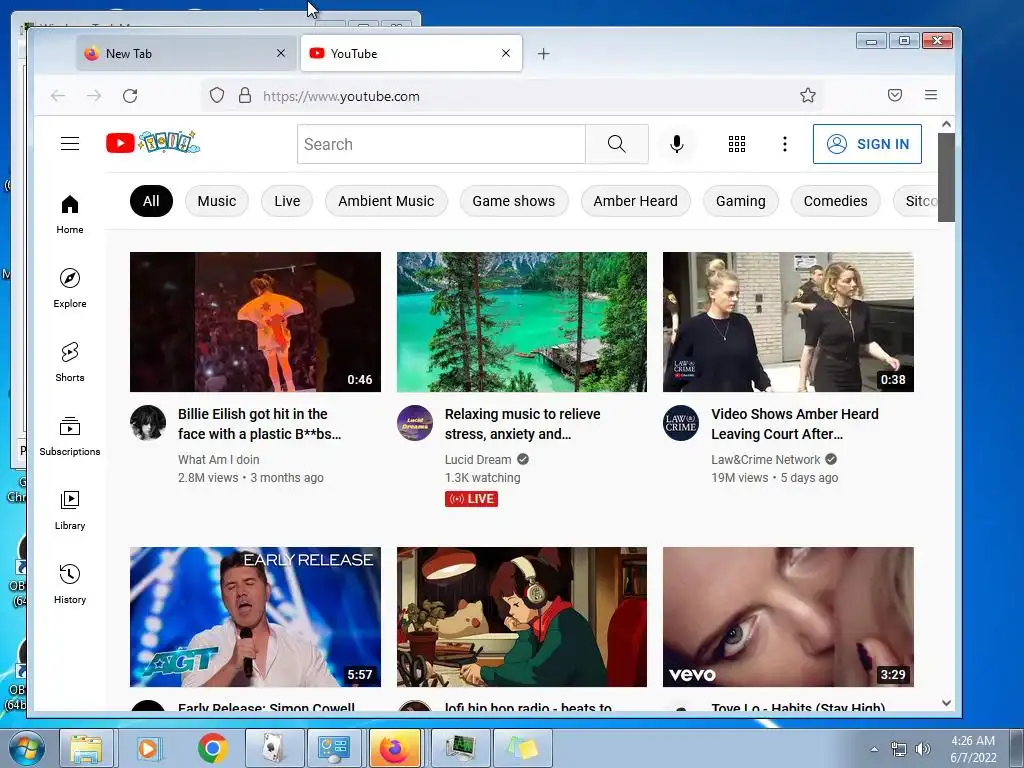Screen dimensions: 1024x768
Task: Click the YouTube logo
Action: coord(153,142)
